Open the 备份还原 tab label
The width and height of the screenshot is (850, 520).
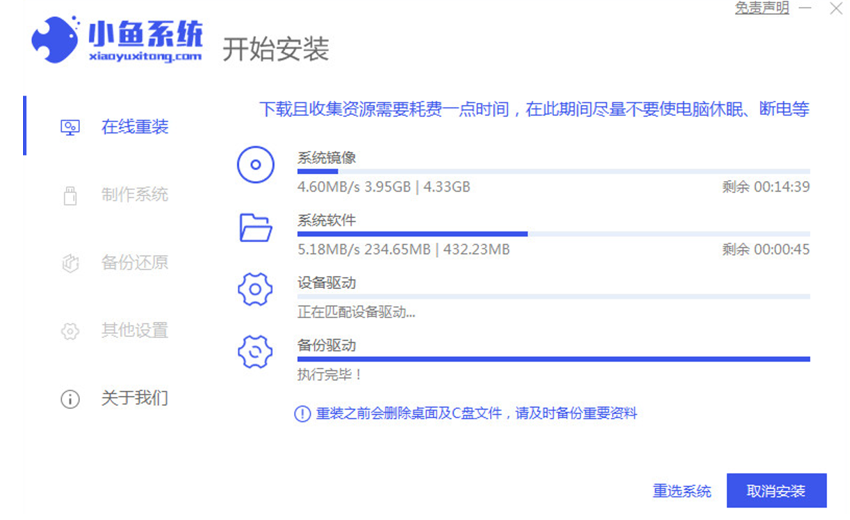pyautogui.click(x=135, y=263)
